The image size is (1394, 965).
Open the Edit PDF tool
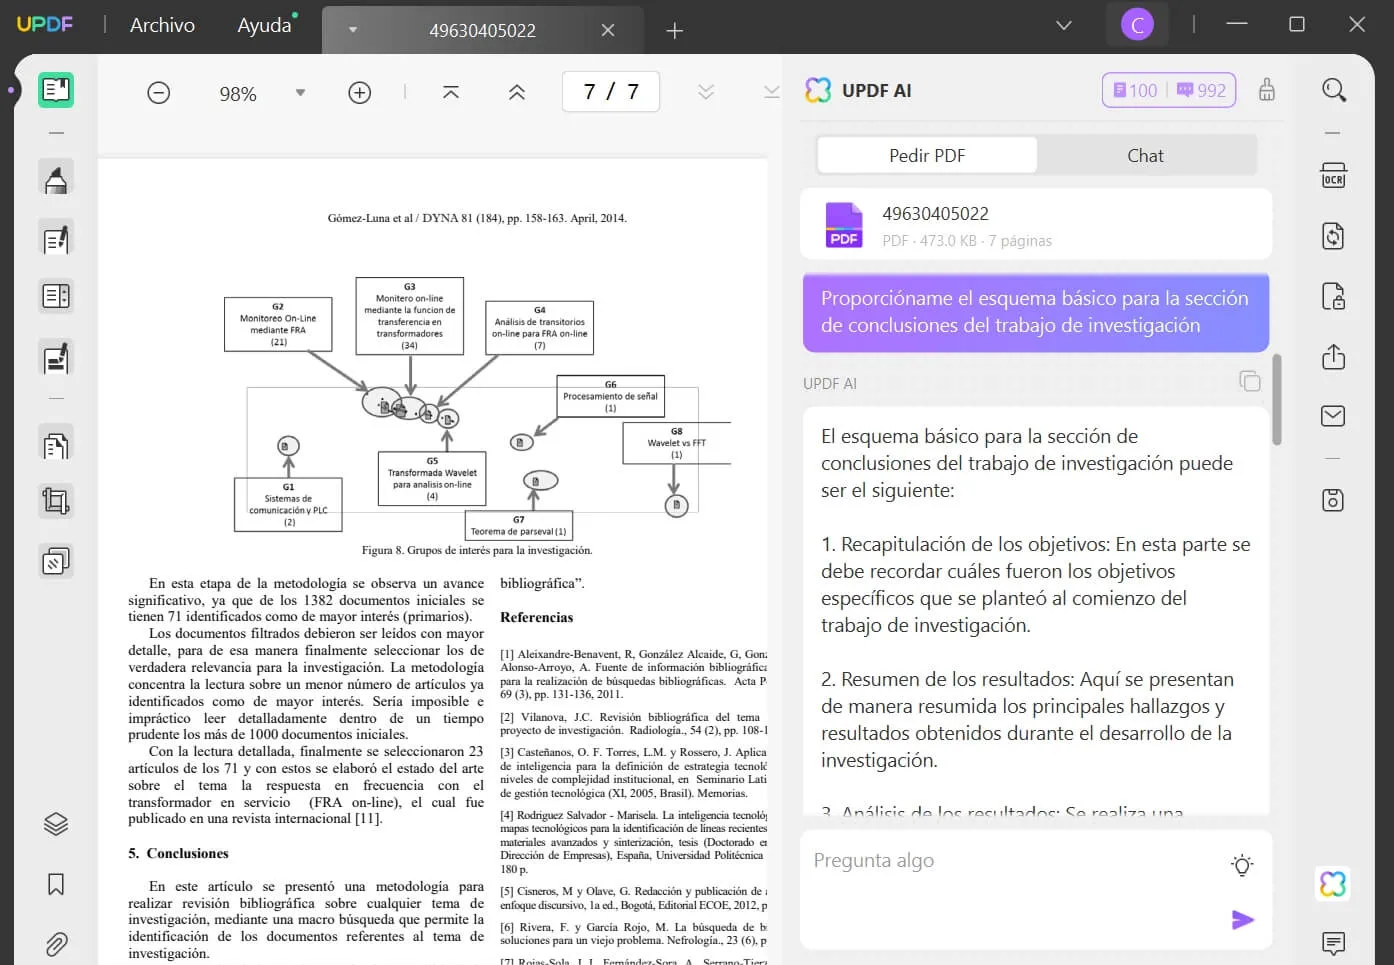pyautogui.click(x=56, y=239)
